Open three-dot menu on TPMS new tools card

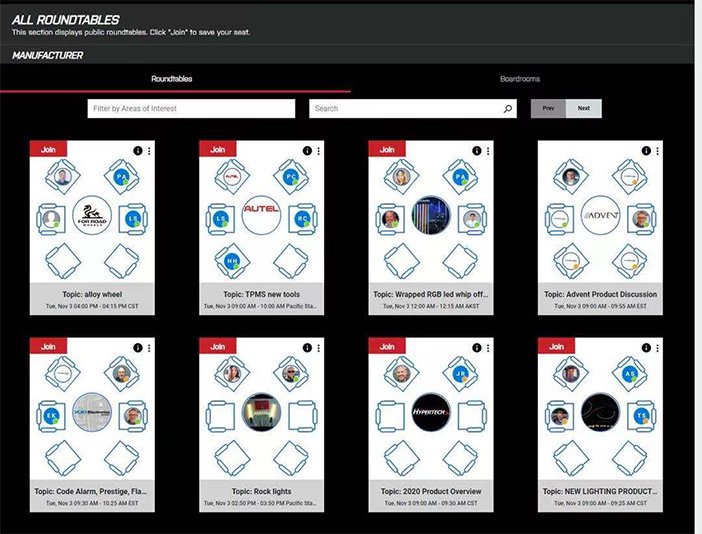319,151
